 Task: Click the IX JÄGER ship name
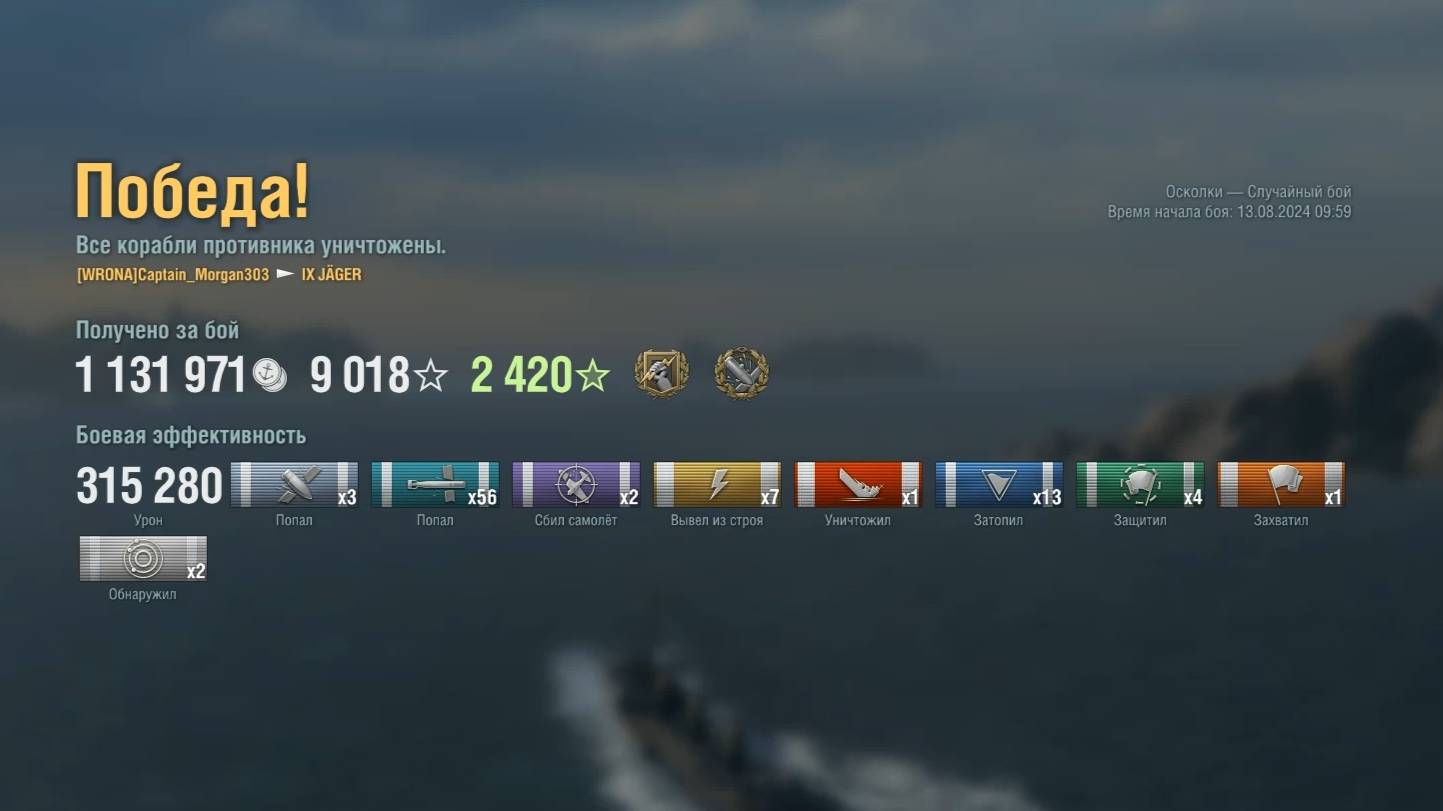[x=331, y=274]
